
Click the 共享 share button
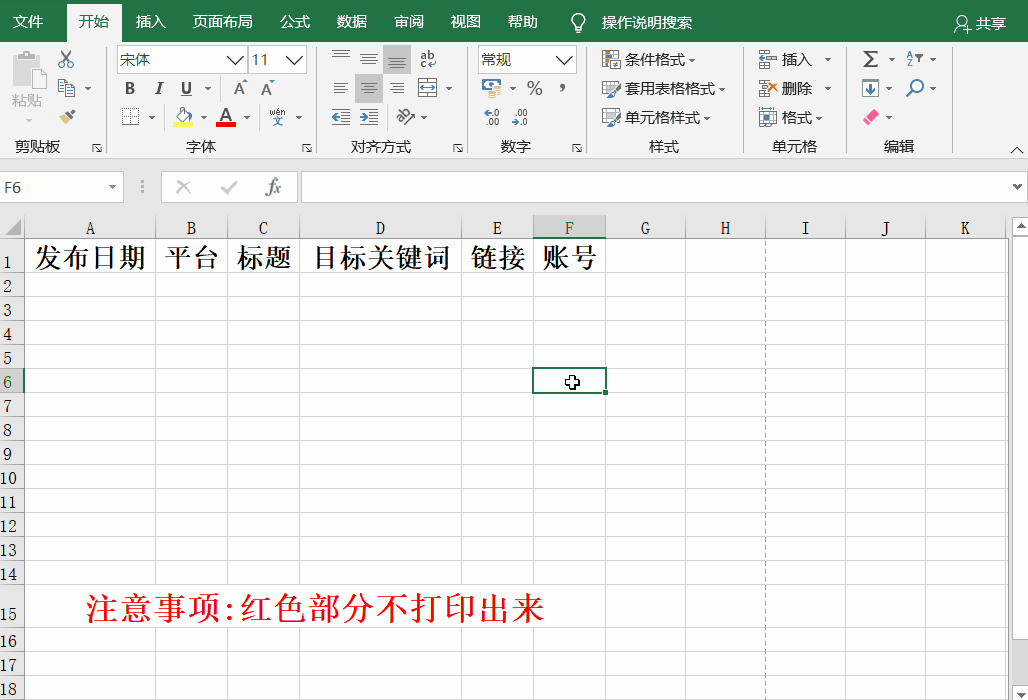[x=979, y=24]
